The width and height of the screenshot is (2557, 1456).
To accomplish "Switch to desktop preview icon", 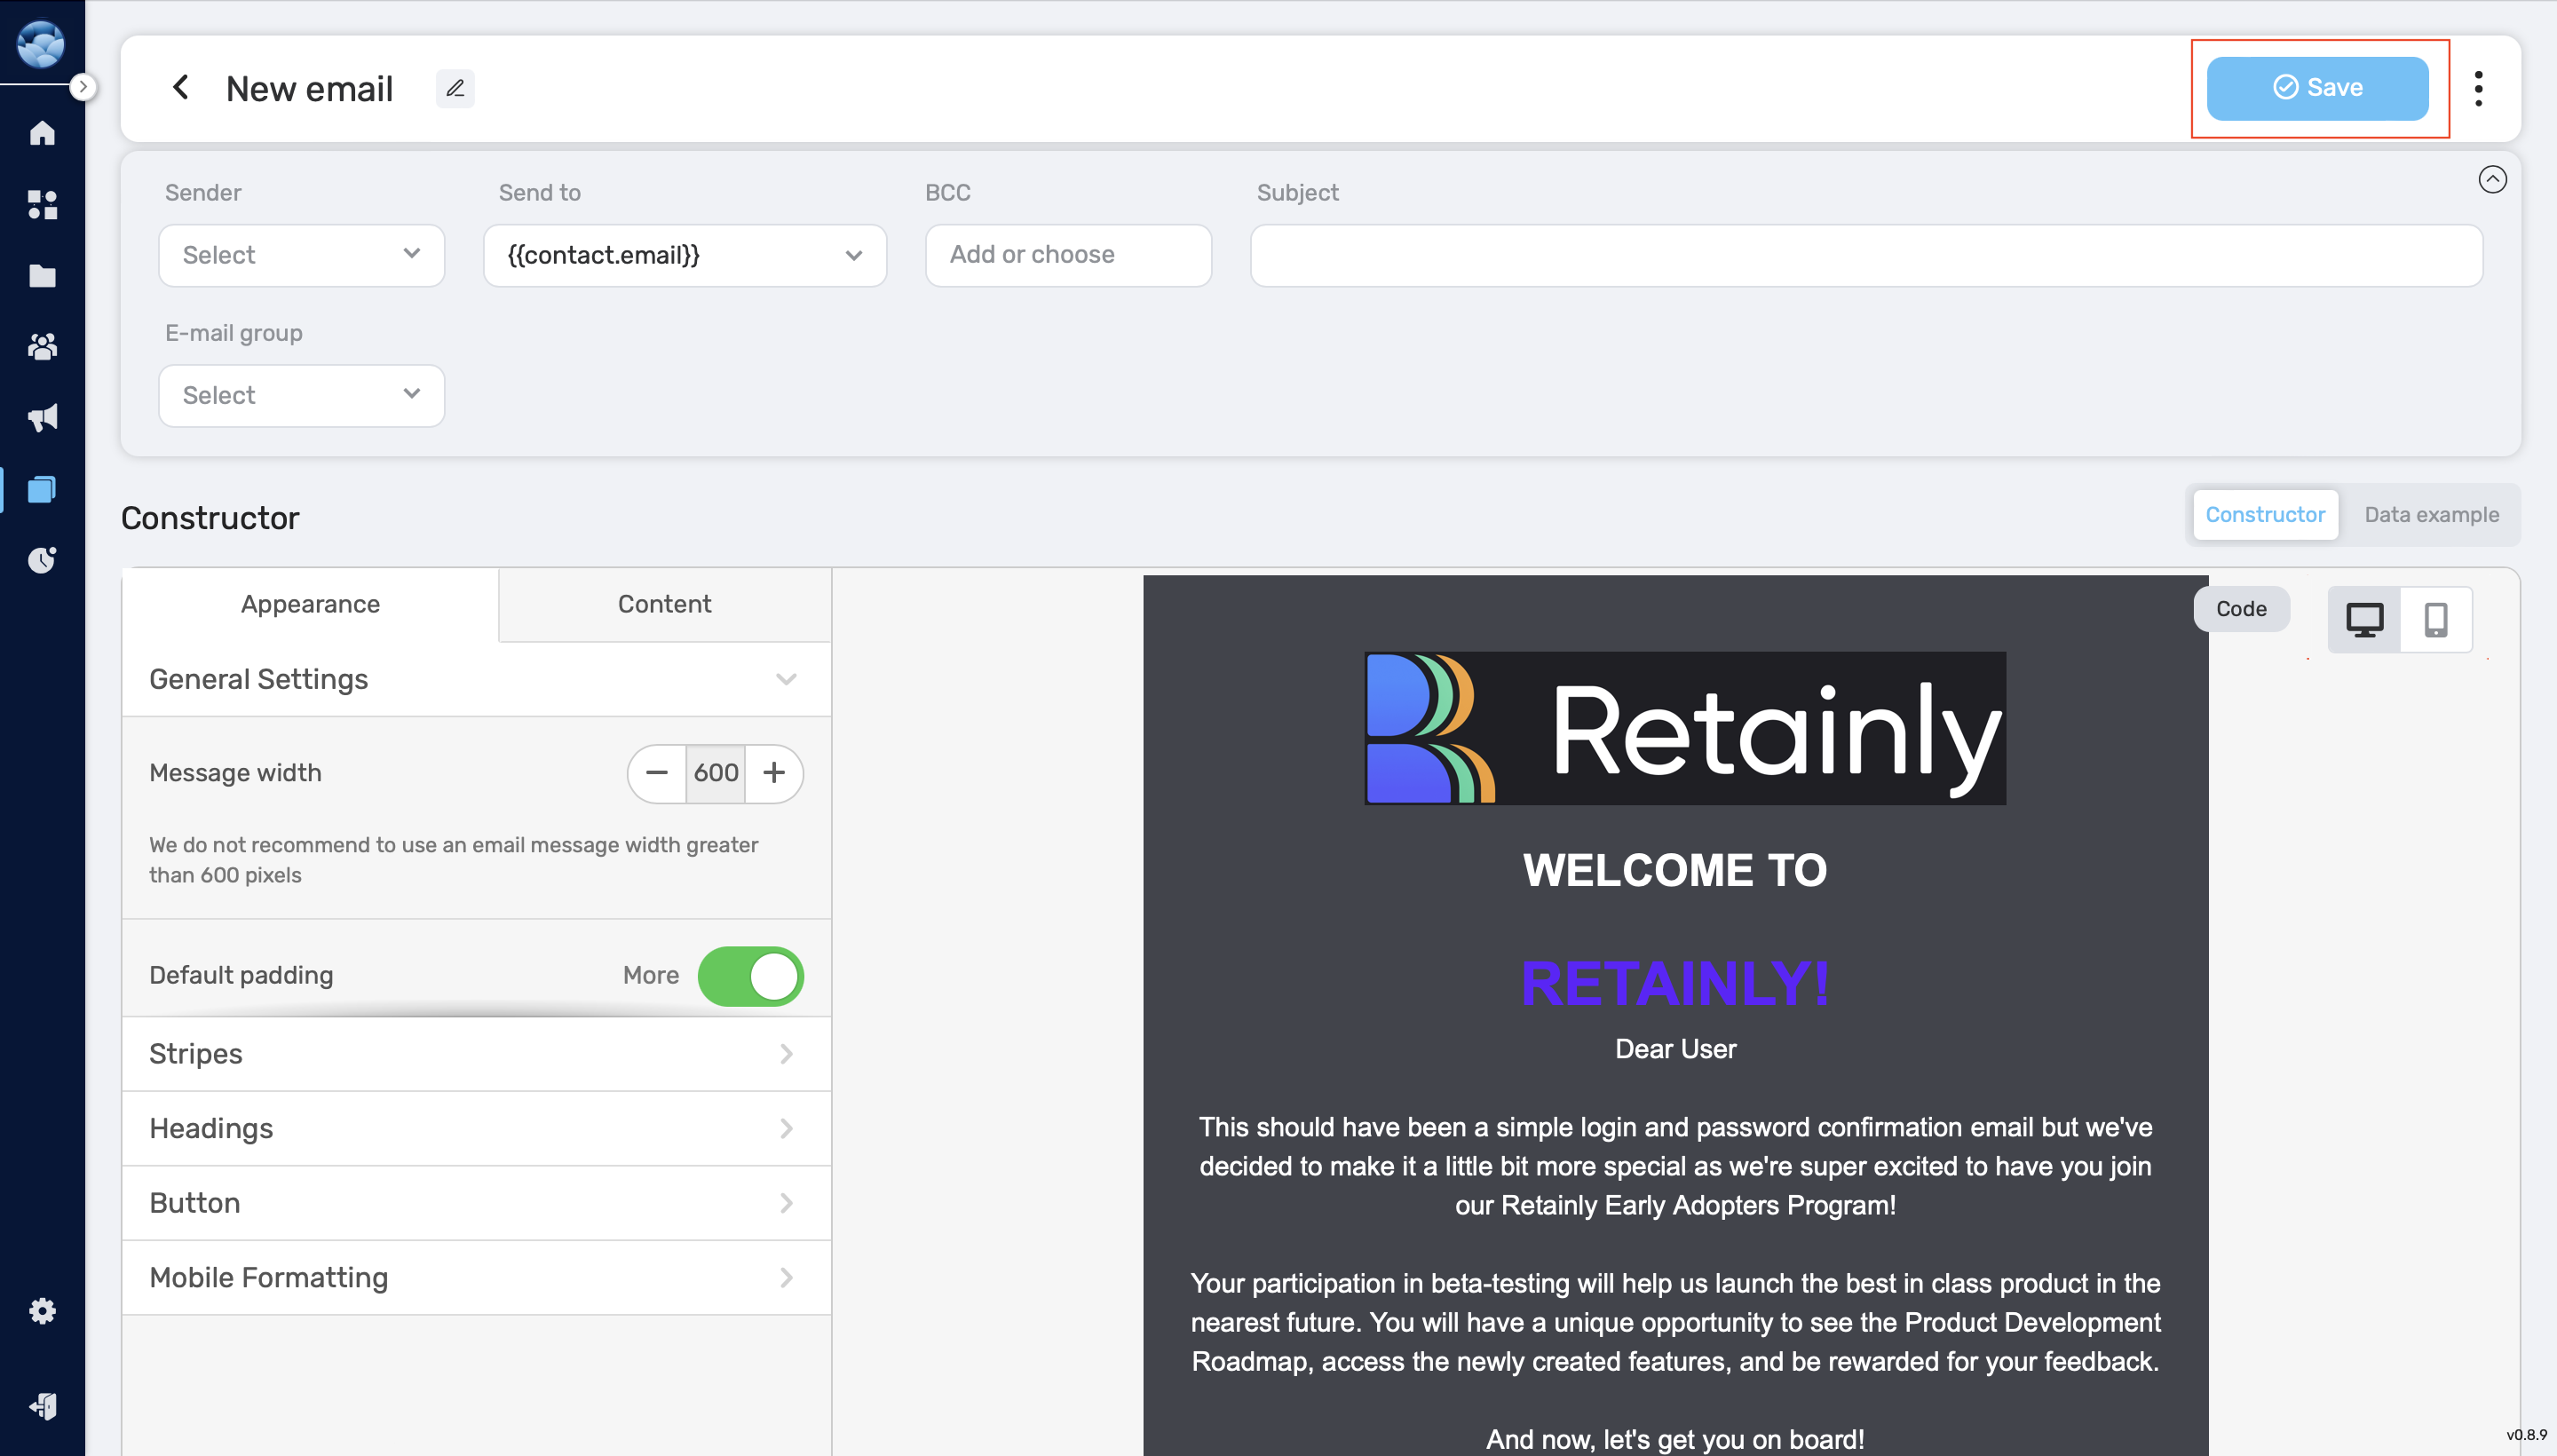I will pos(2365,620).
